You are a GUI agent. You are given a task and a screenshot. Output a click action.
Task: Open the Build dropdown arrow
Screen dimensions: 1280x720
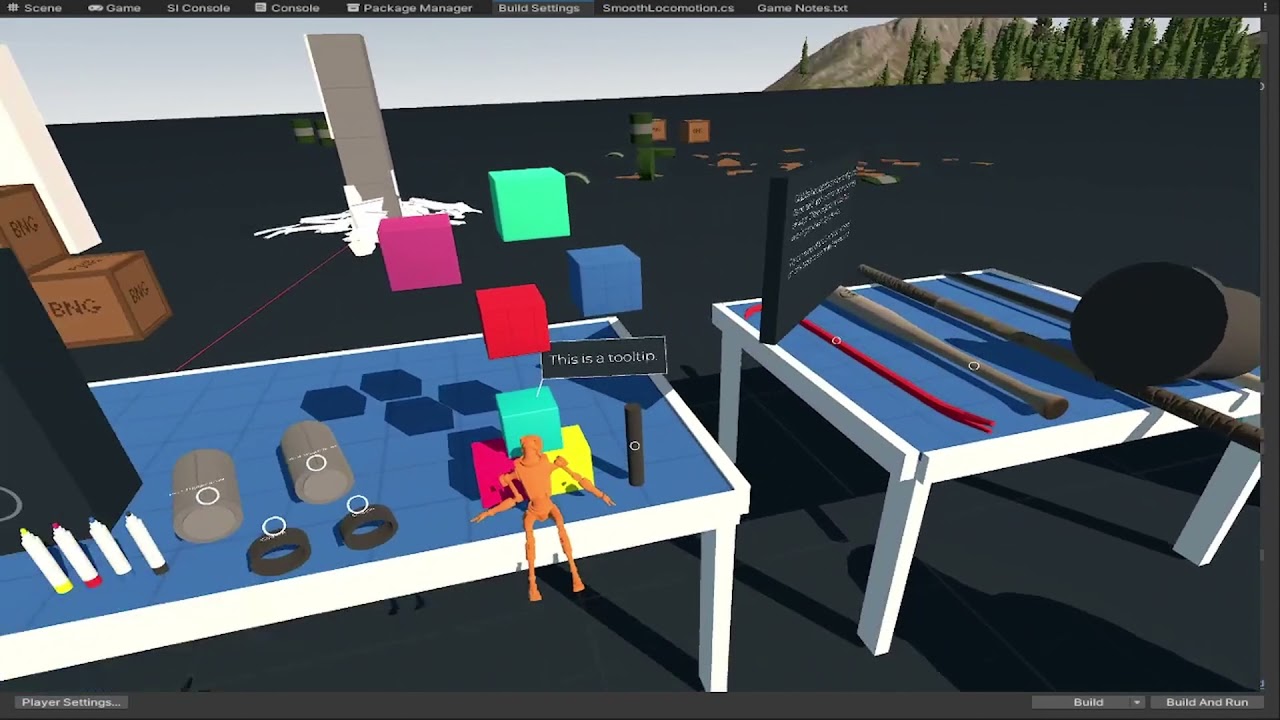(1136, 702)
